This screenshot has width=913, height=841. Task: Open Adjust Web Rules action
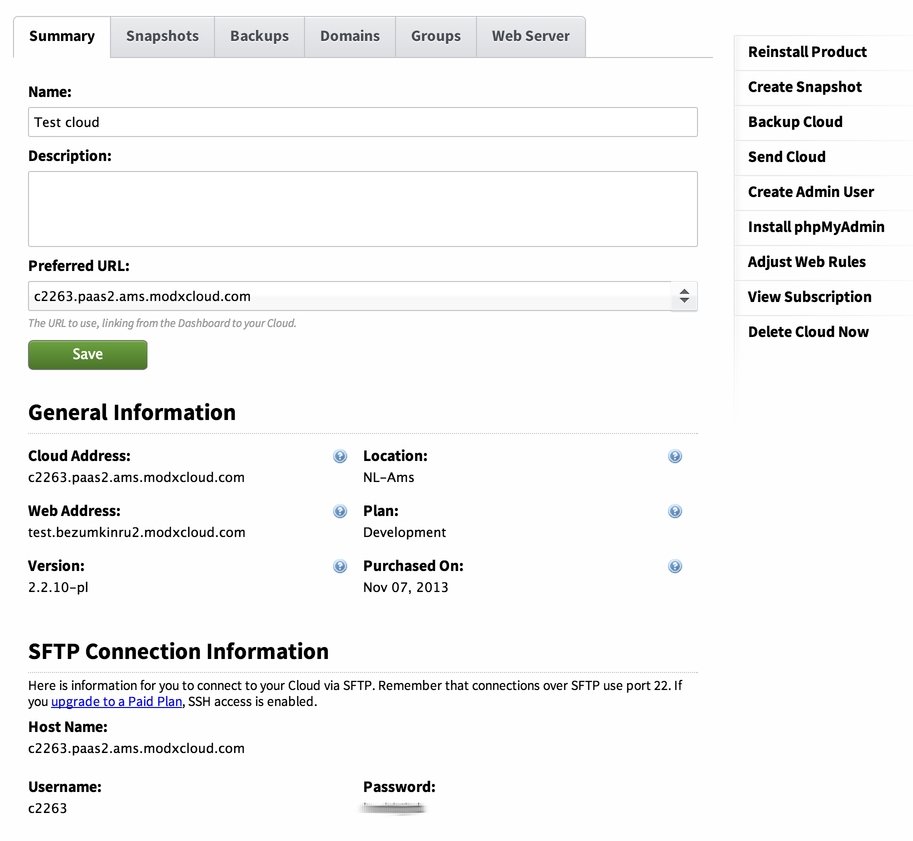click(x=806, y=262)
